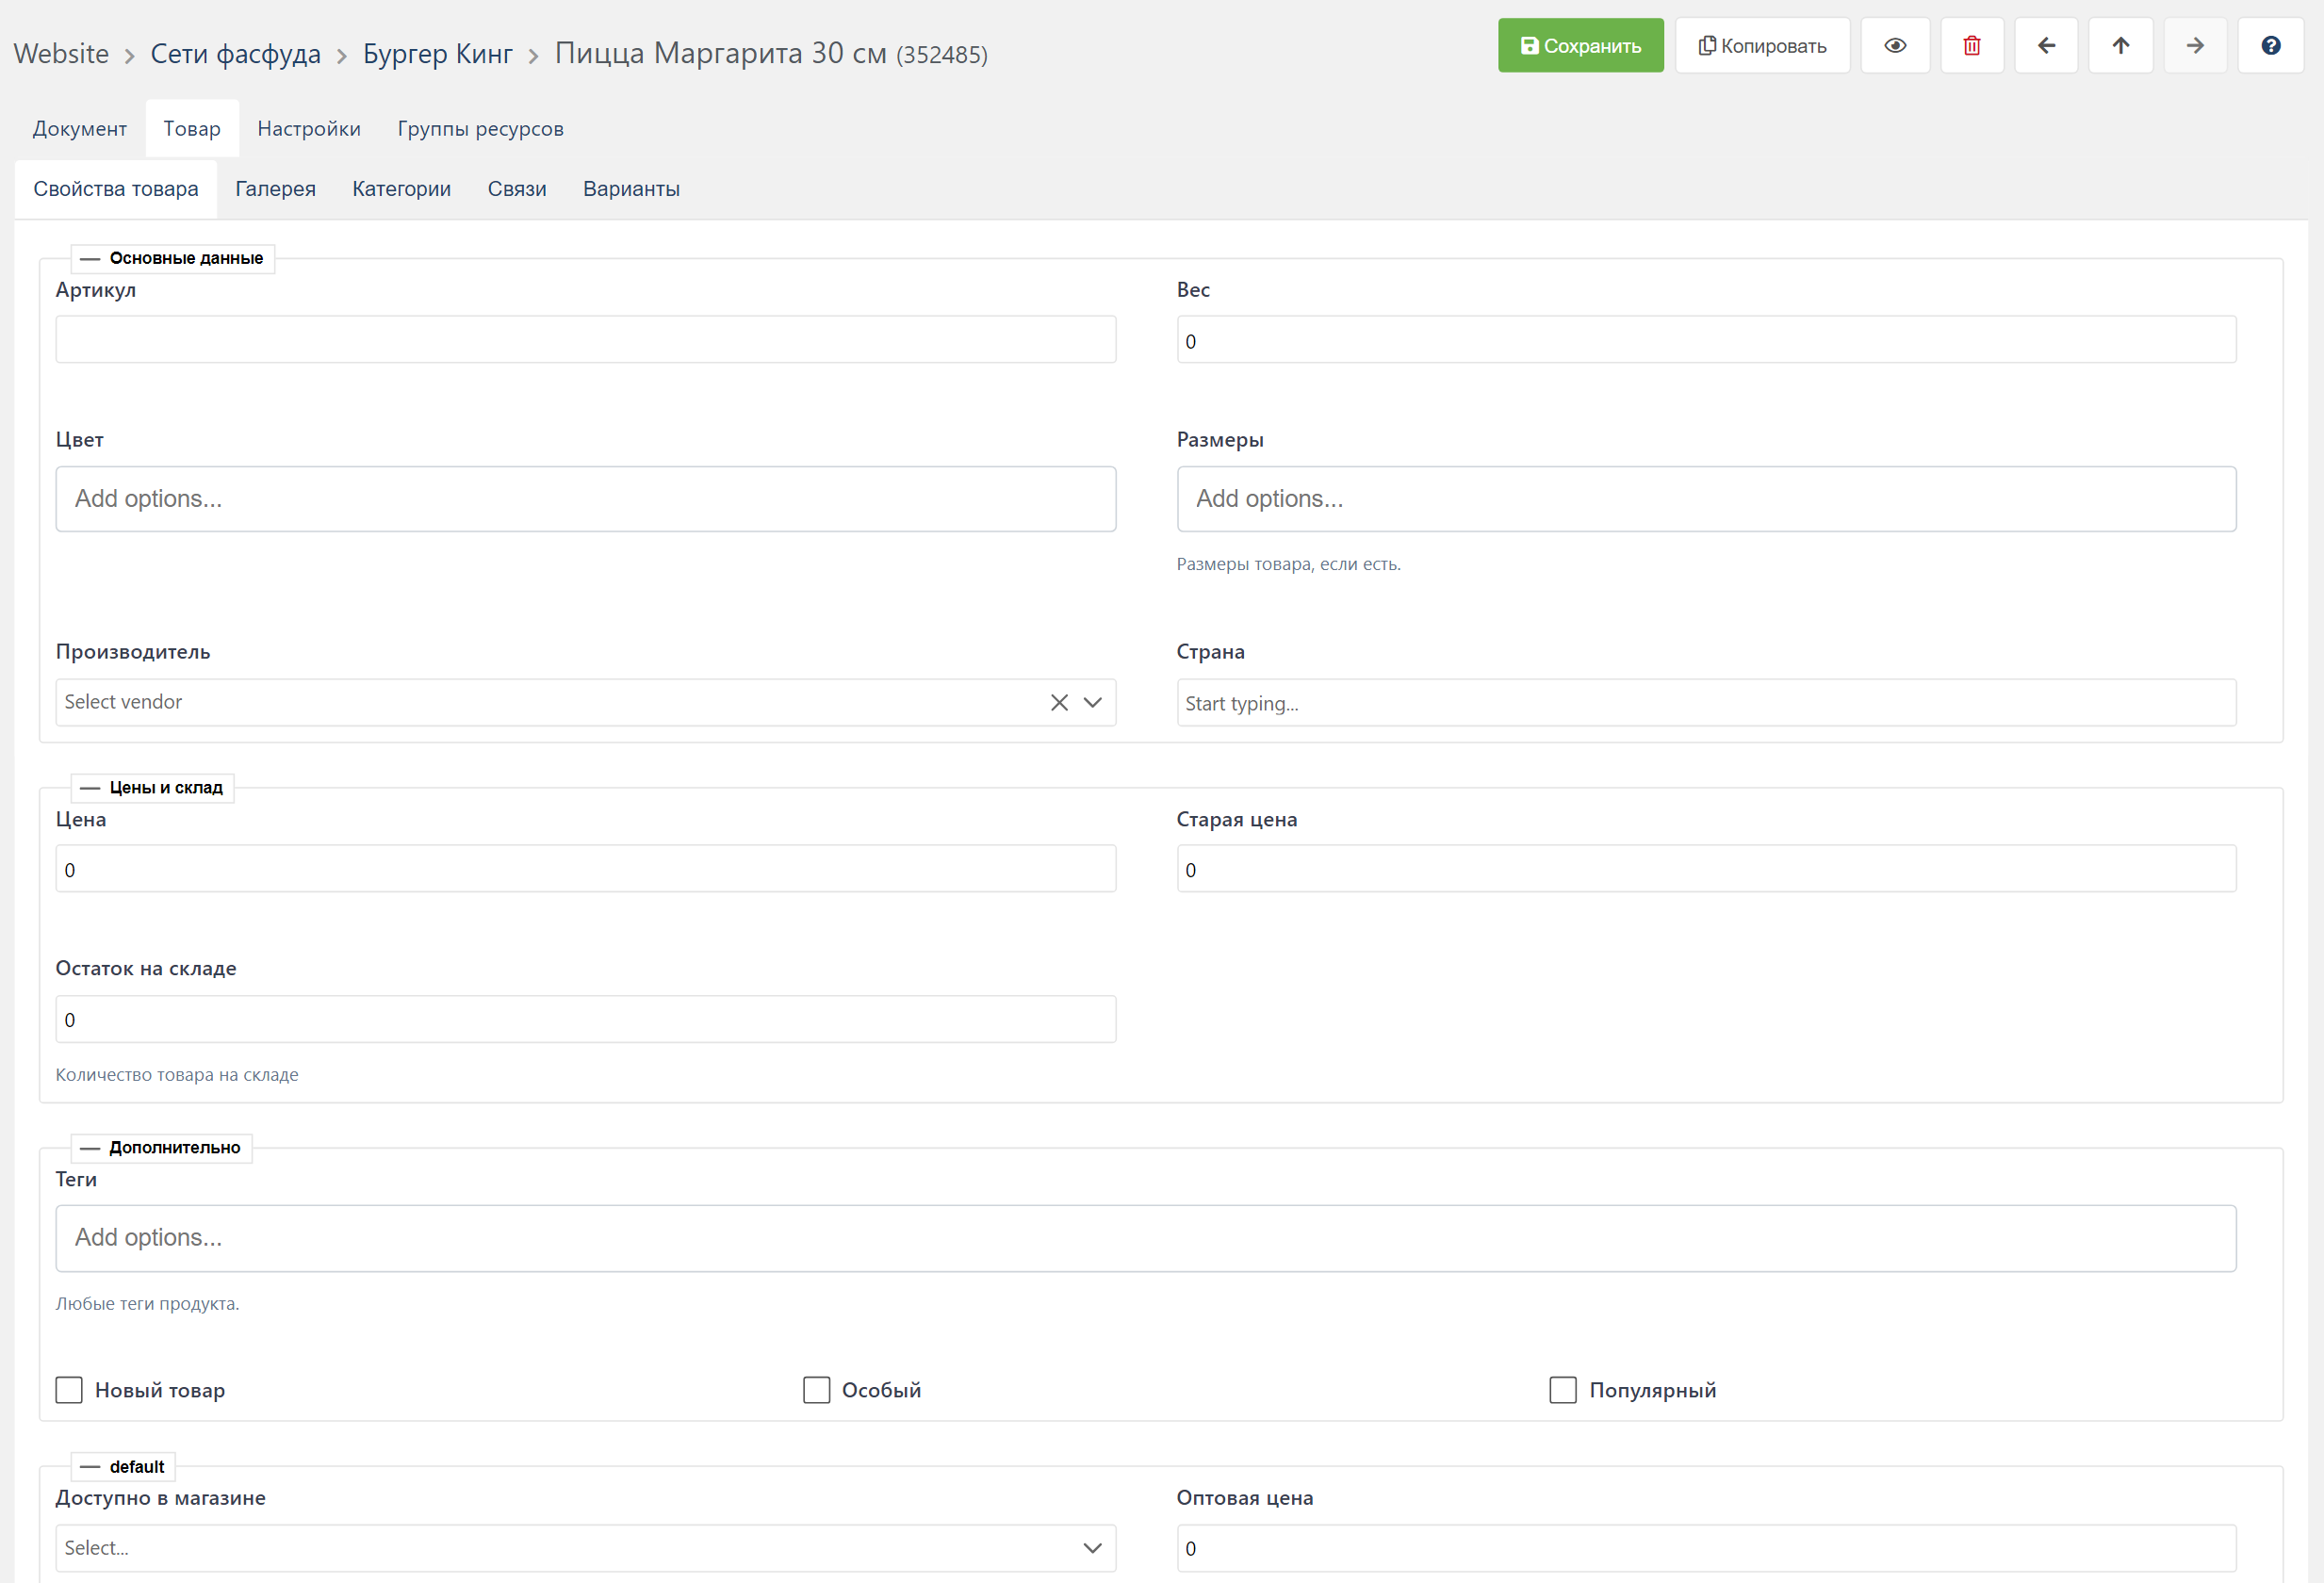The height and width of the screenshot is (1583, 2324).
Task: Switch to the Галерея tab
Action: (x=275, y=189)
